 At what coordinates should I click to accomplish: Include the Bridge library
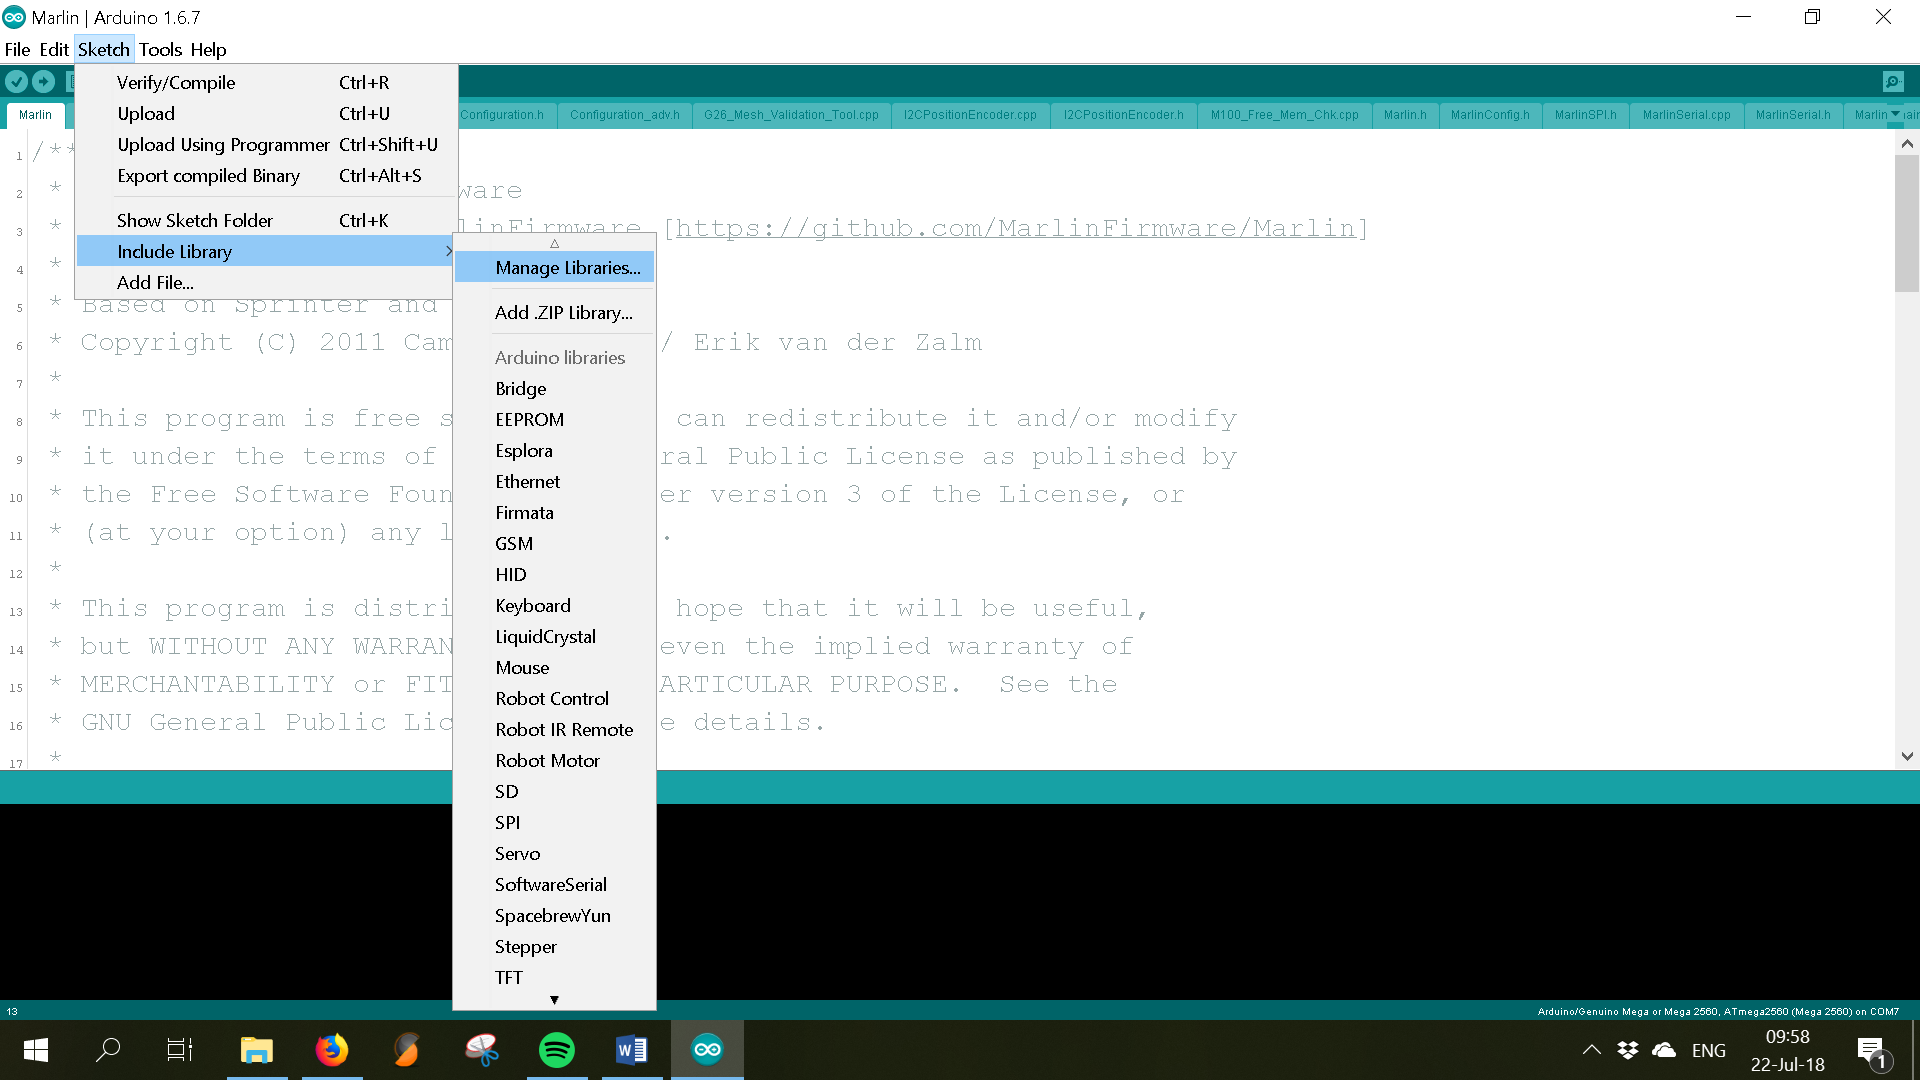tap(555, 389)
